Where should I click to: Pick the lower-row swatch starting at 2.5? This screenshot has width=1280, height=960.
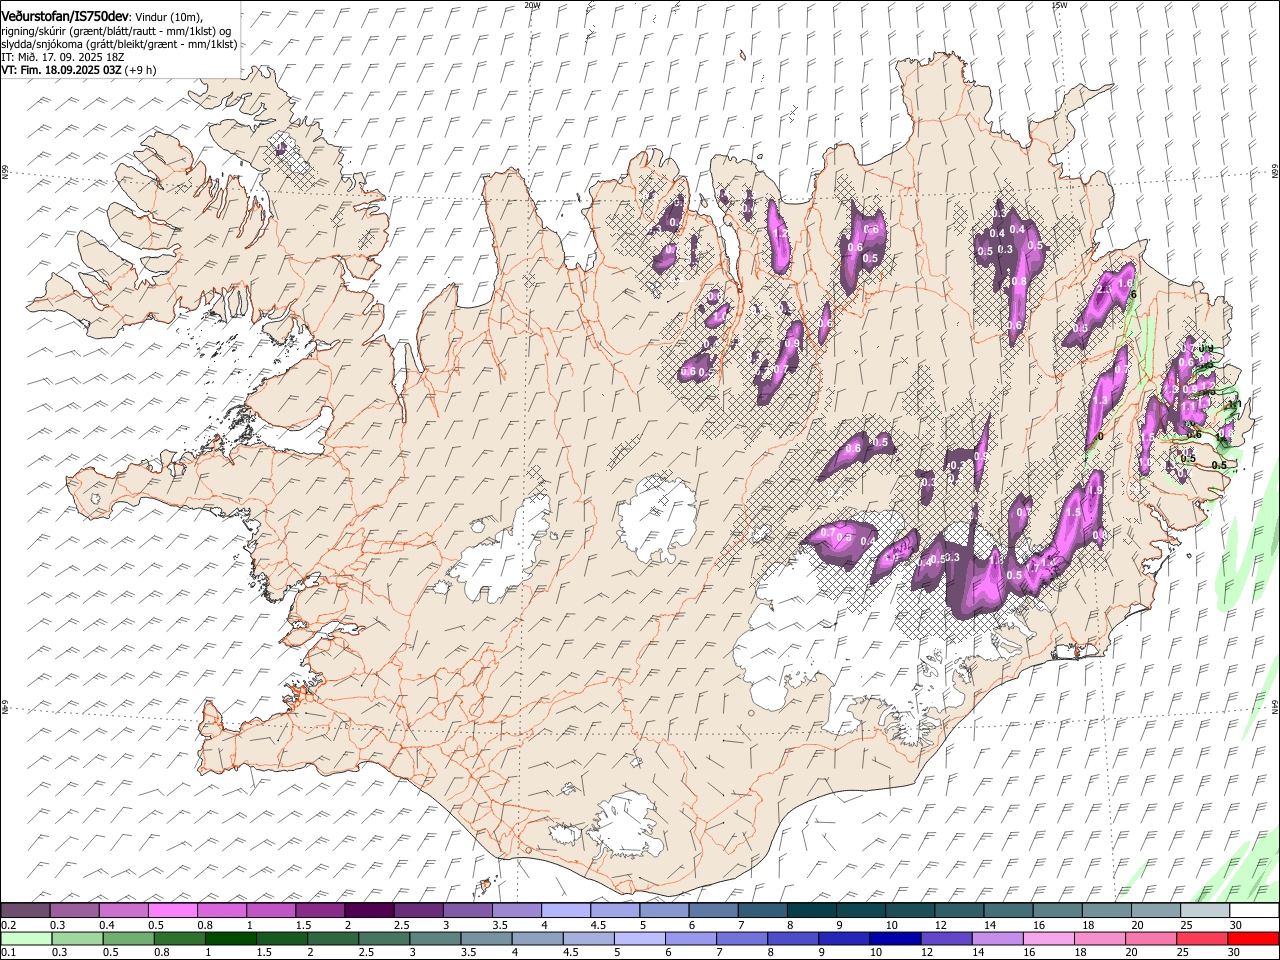pyautogui.click(x=384, y=938)
